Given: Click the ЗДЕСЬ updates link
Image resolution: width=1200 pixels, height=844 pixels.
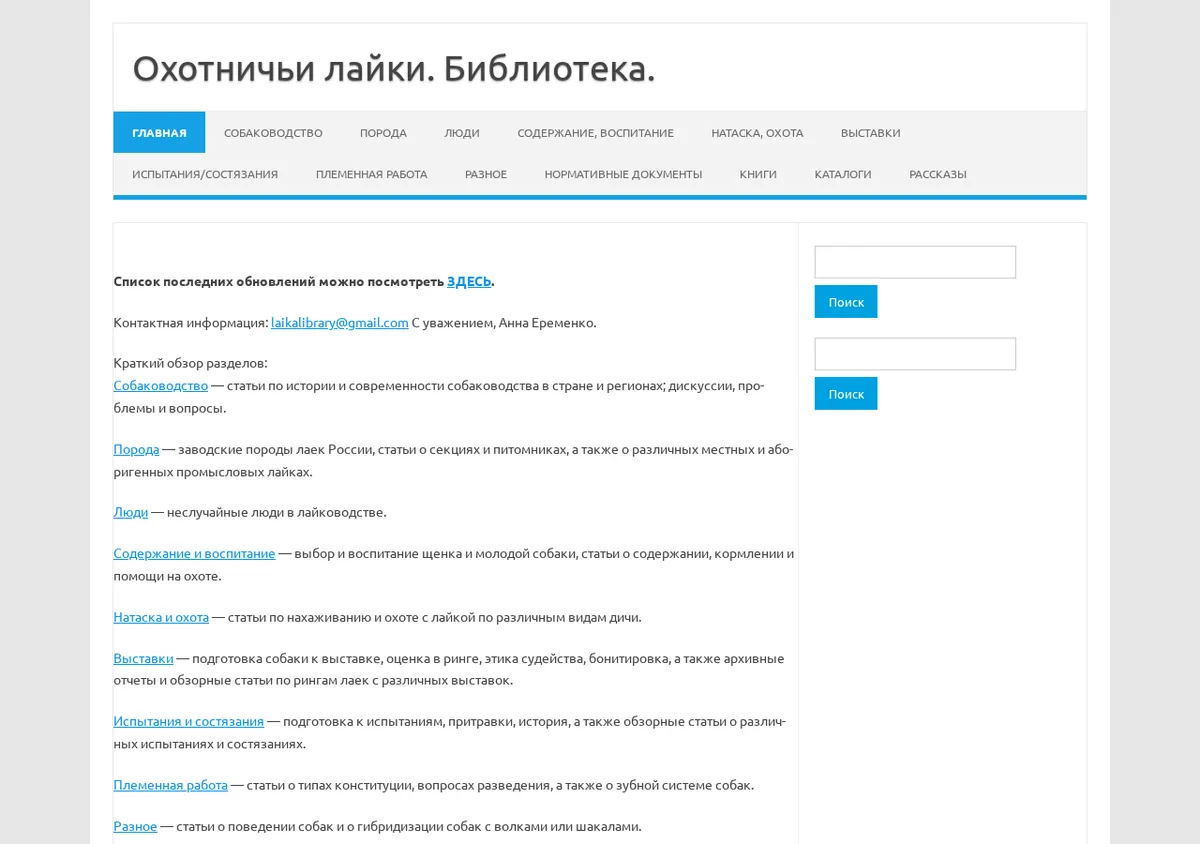Looking at the screenshot, I should pos(469,281).
